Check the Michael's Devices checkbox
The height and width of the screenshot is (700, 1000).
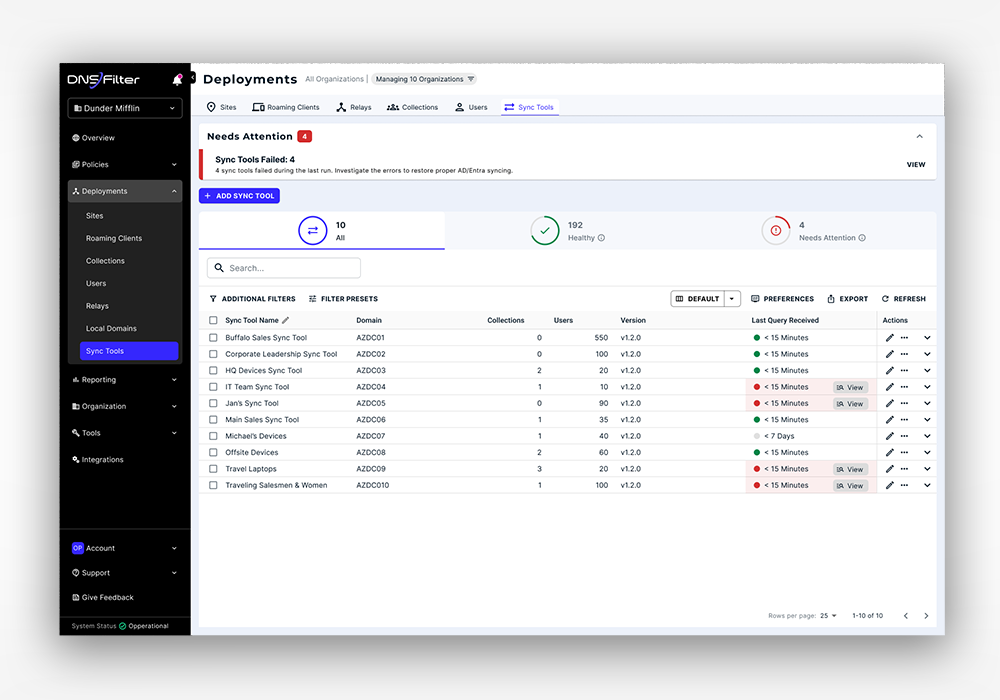pyautogui.click(x=213, y=436)
